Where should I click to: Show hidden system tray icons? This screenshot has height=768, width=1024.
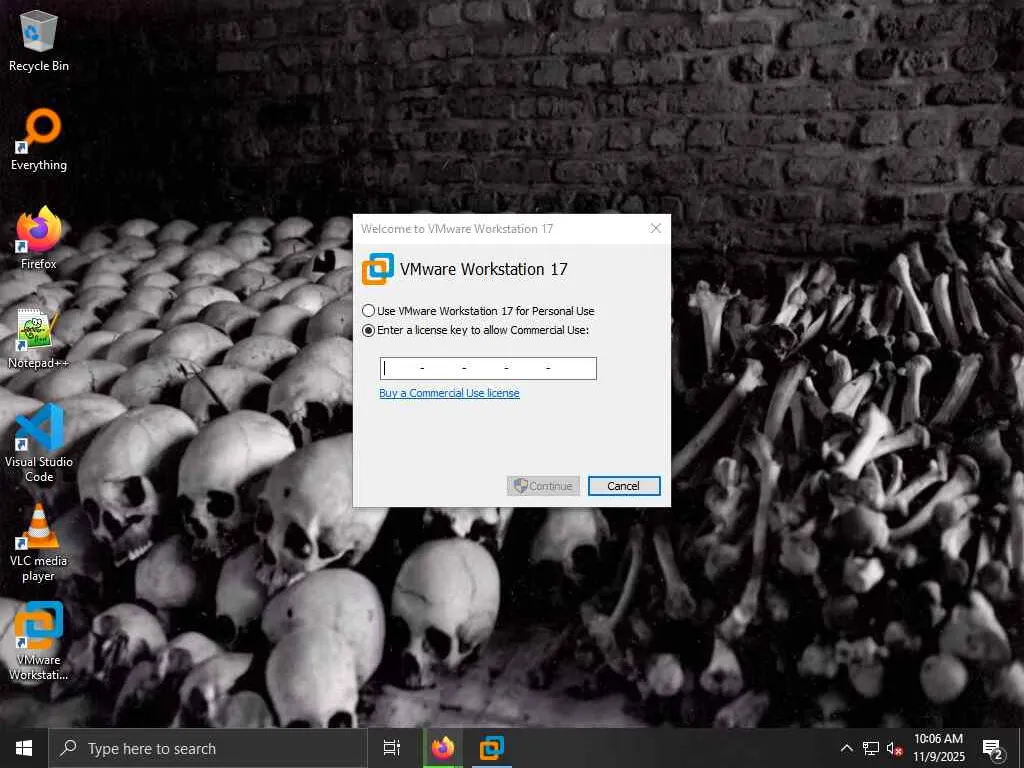(846, 748)
